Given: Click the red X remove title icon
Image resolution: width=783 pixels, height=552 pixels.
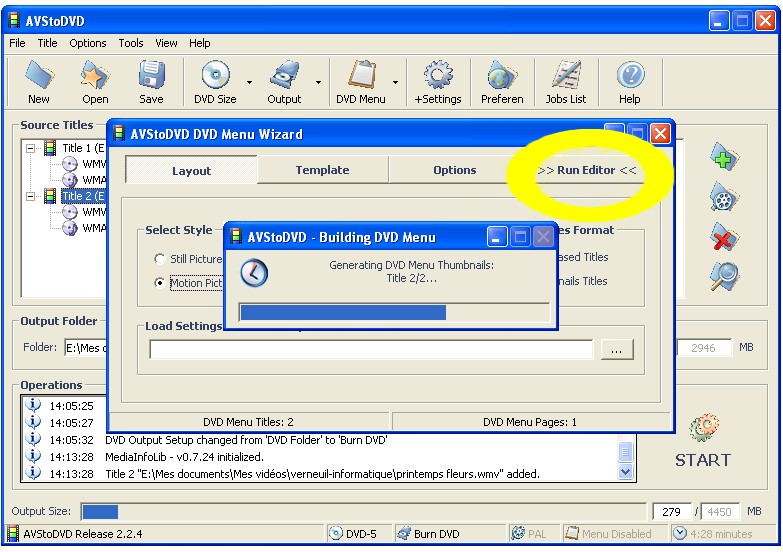Looking at the screenshot, I should 724,237.
